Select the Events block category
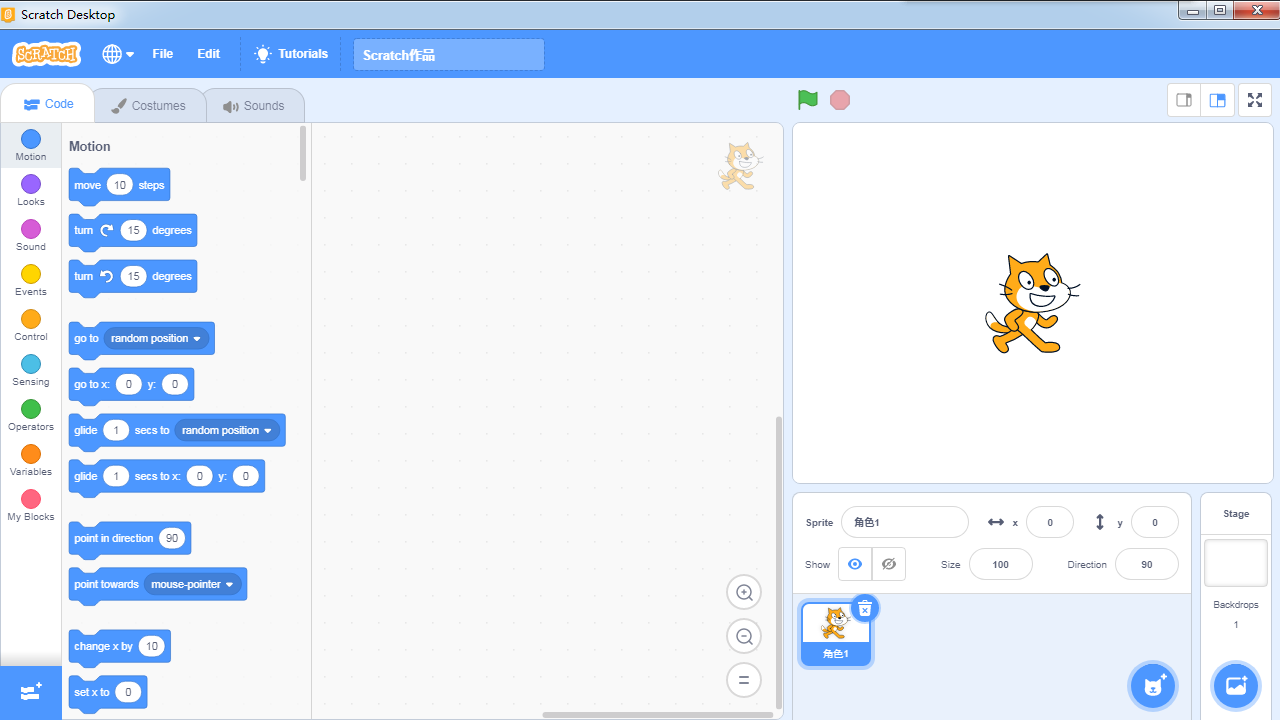Viewport: 1280px width, 720px height. [31, 280]
